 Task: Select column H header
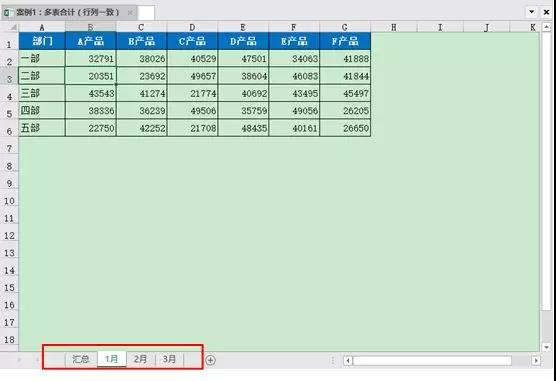tap(394, 27)
